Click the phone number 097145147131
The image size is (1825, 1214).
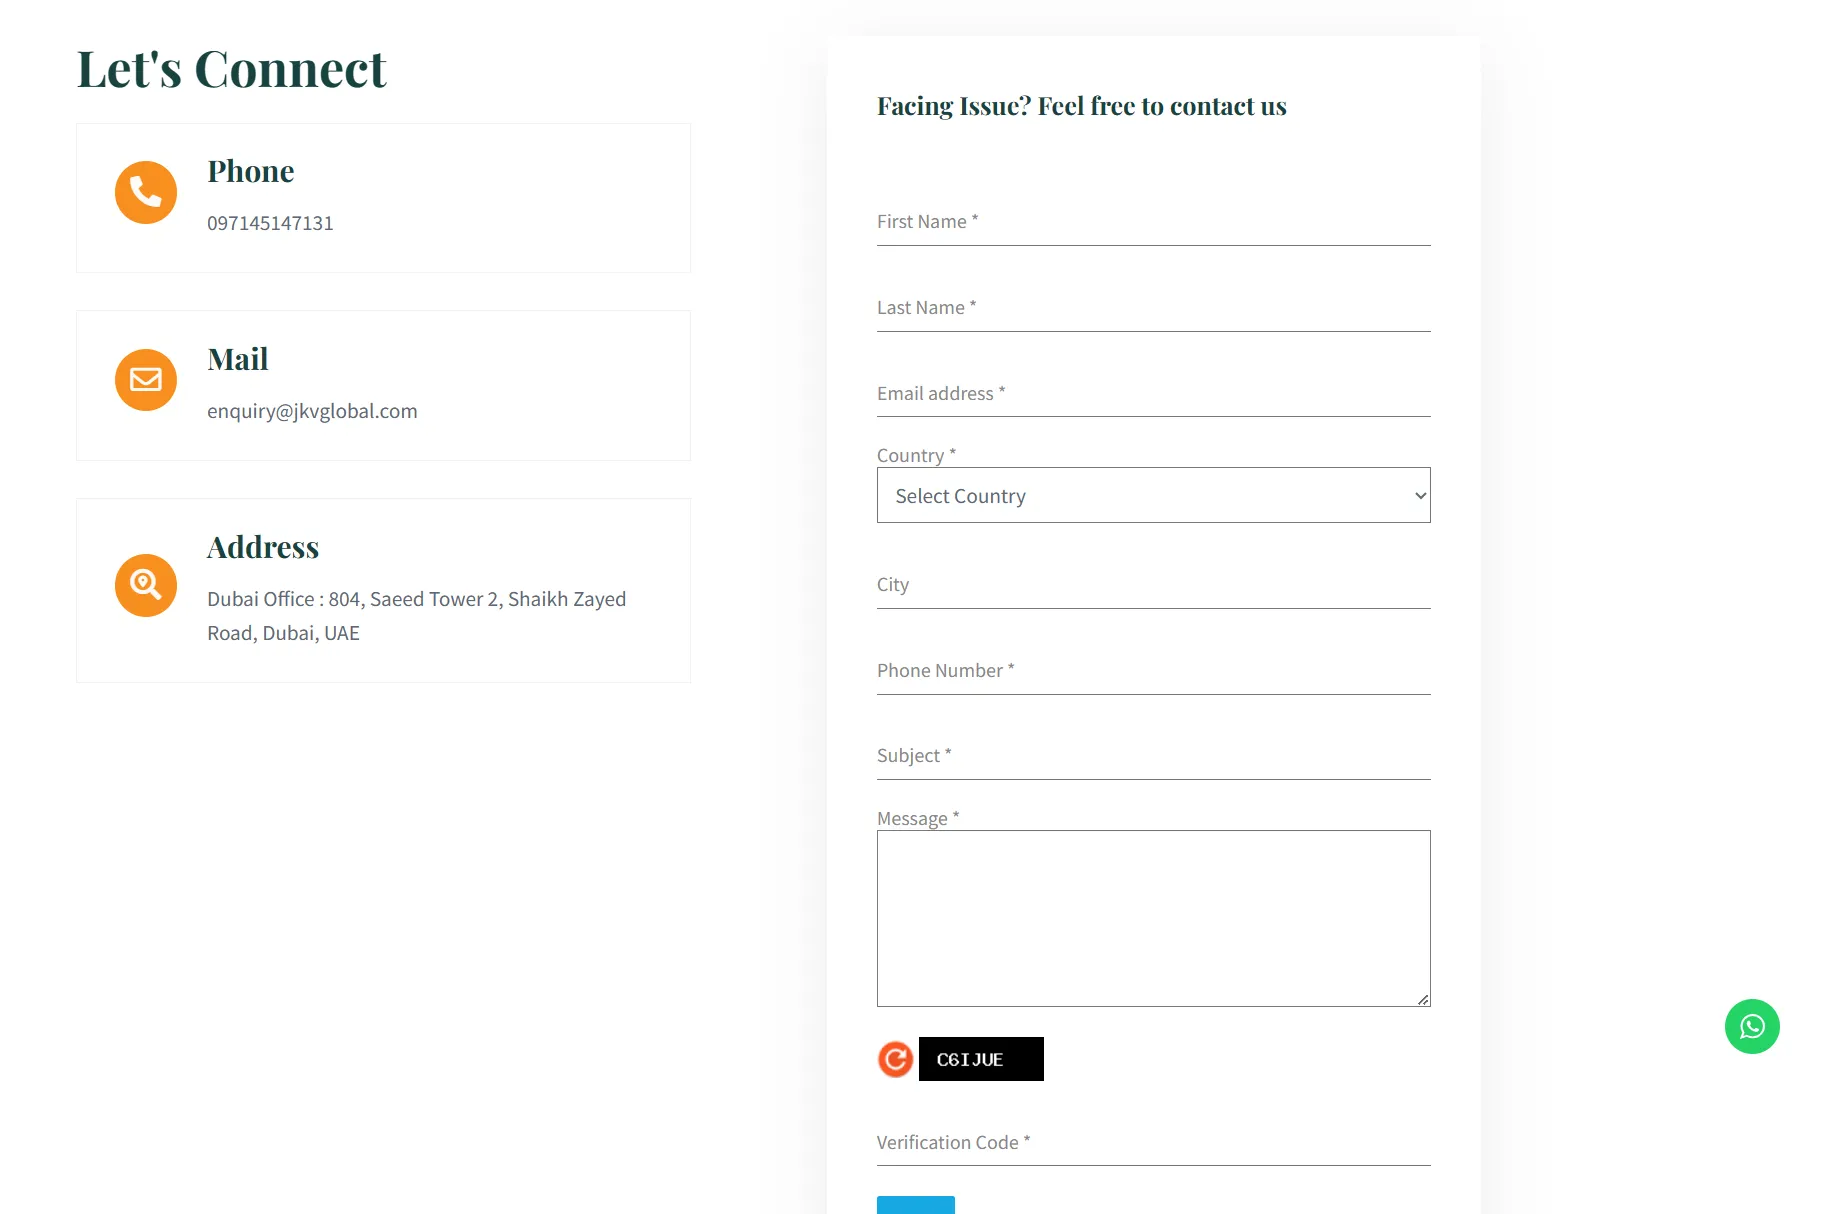270,223
